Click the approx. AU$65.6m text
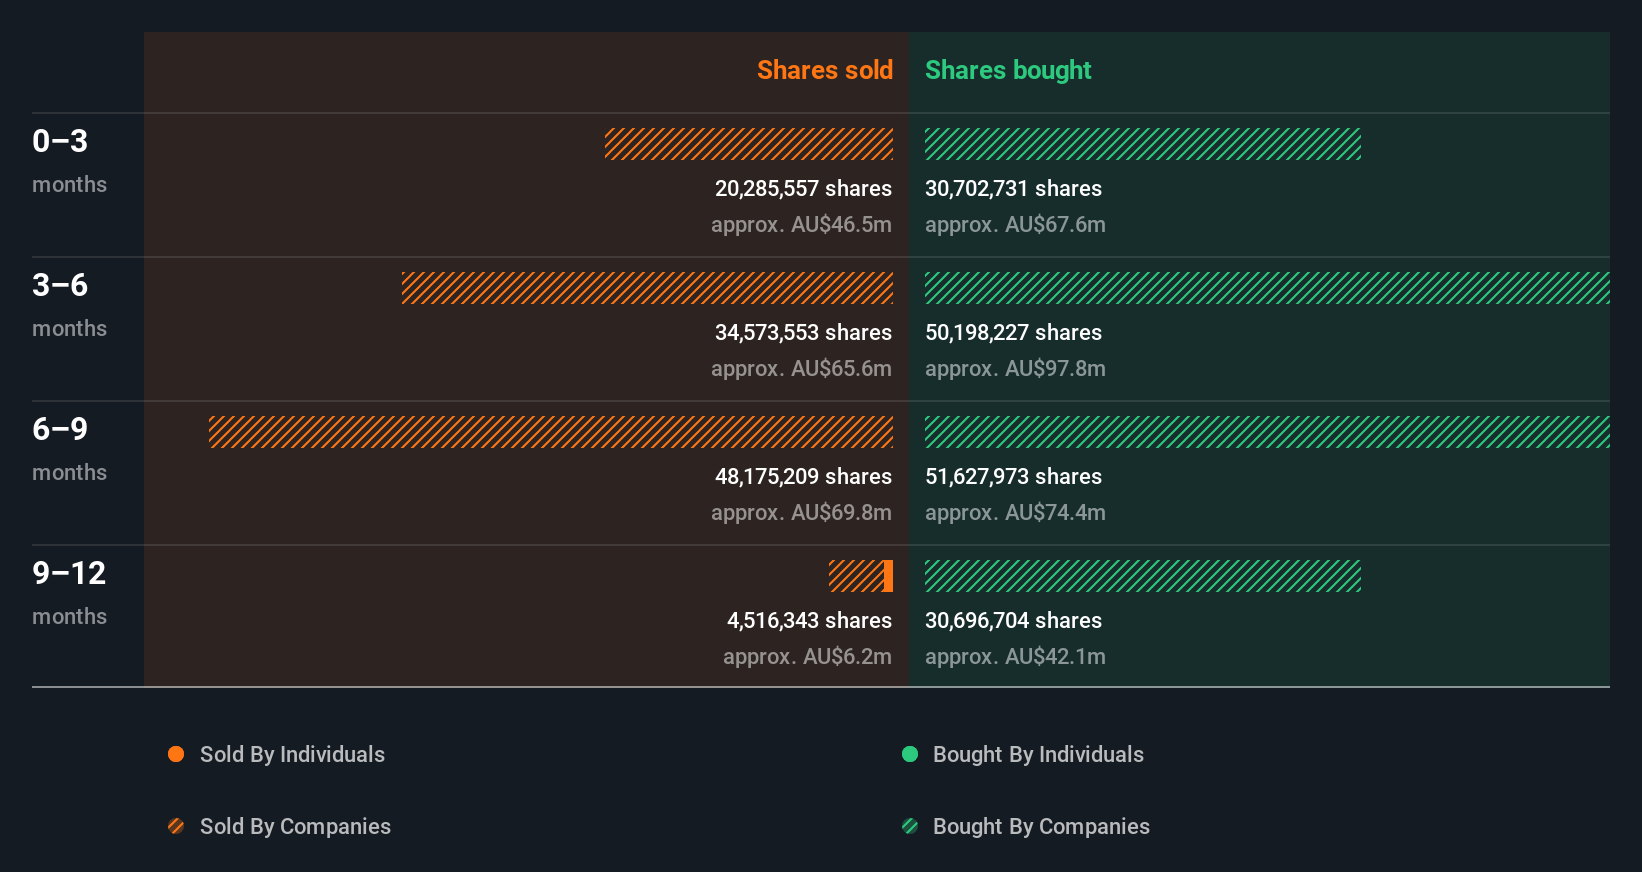Image resolution: width=1642 pixels, height=872 pixels. coord(801,368)
